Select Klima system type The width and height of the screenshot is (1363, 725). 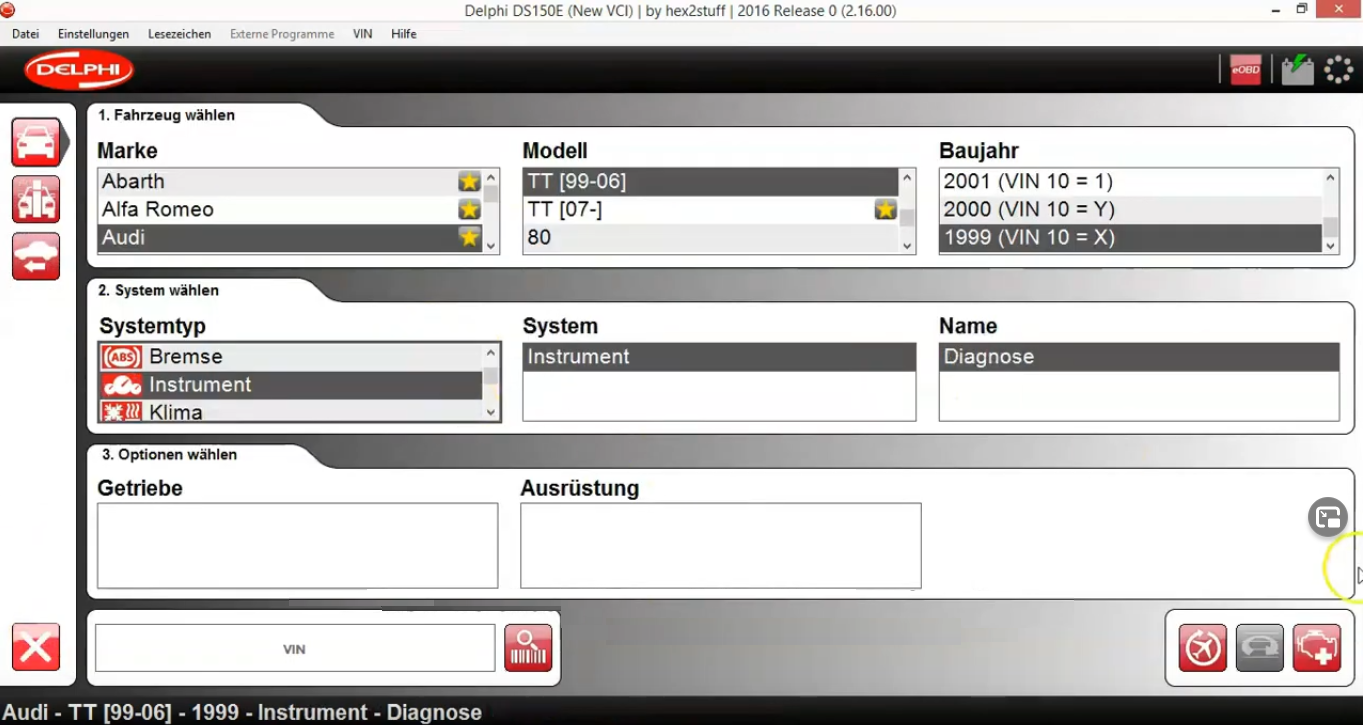(x=291, y=411)
